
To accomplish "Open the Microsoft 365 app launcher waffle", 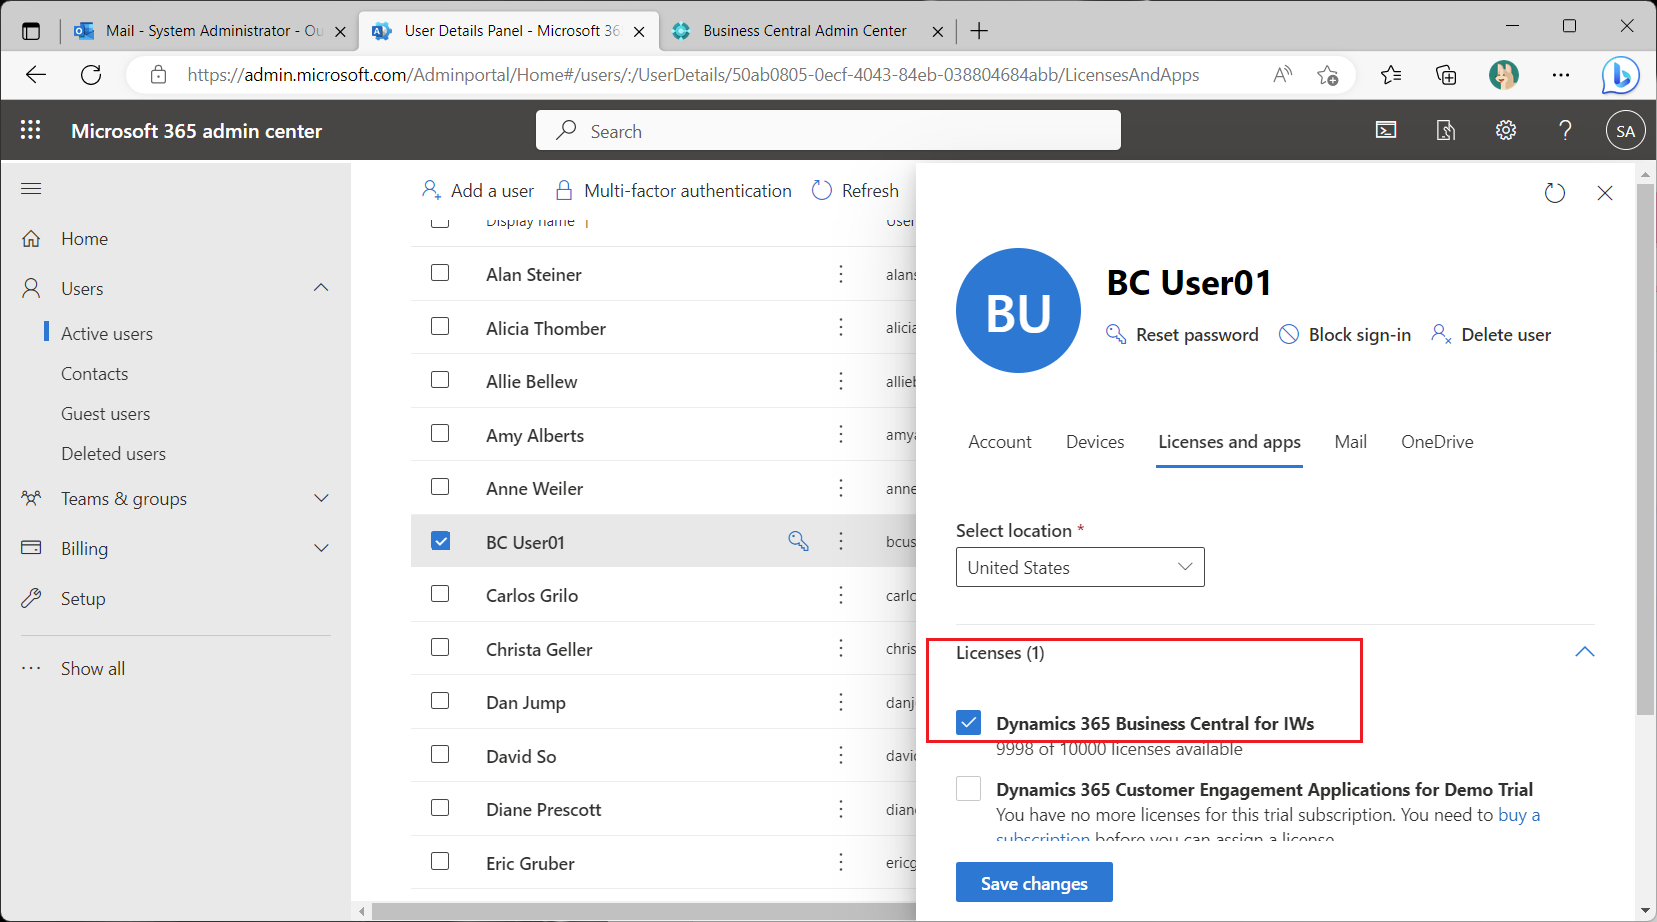I will click(x=30, y=130).
